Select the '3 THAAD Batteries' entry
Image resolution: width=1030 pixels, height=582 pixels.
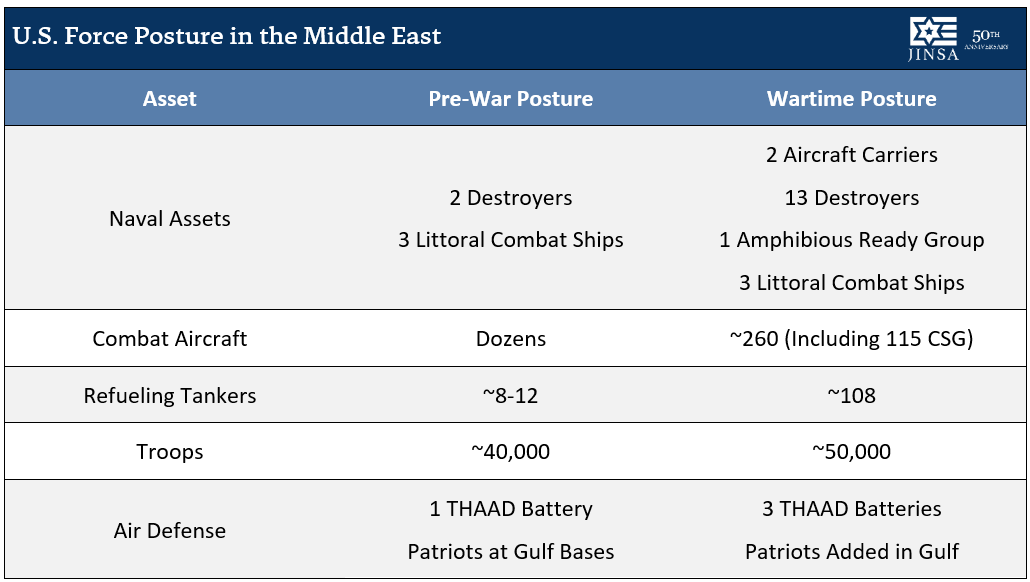point(851,509)
